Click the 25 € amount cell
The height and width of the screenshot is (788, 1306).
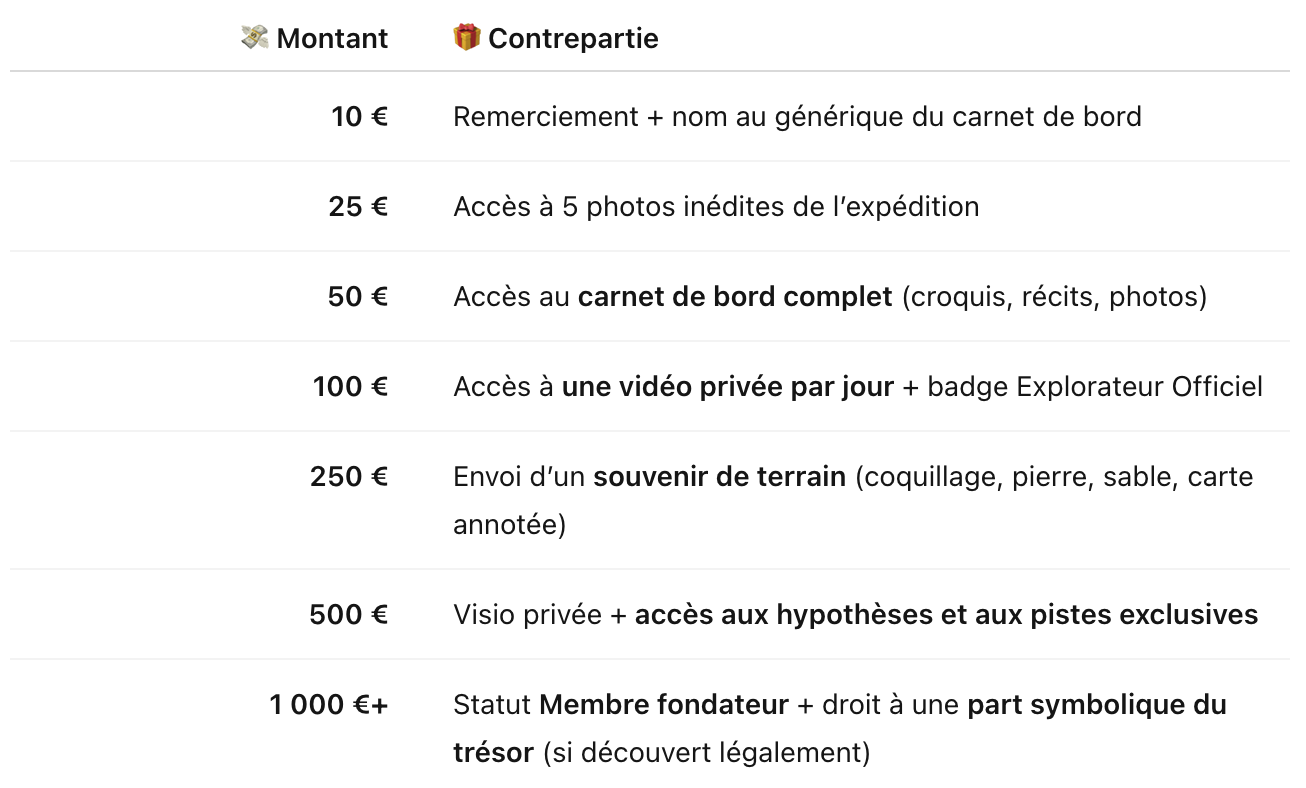(358, 207)
